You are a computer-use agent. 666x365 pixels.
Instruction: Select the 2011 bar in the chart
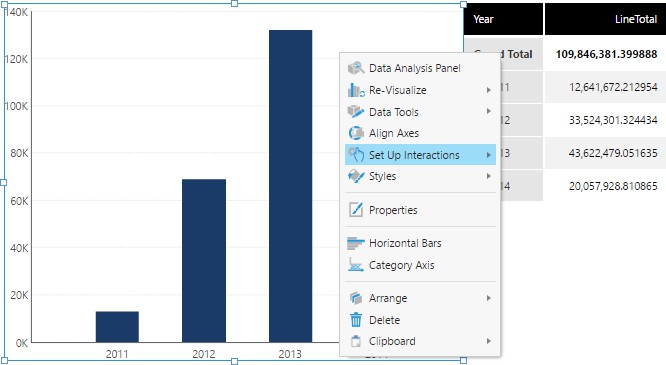[117, 327]
